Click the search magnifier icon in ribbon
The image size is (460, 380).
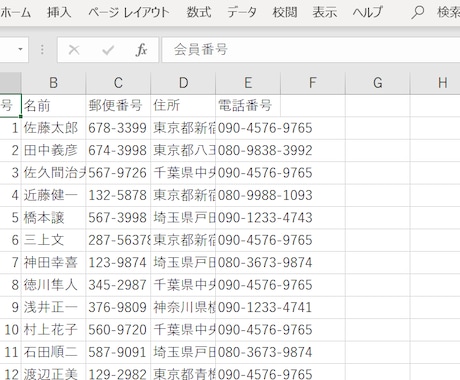tap(417, 13)
